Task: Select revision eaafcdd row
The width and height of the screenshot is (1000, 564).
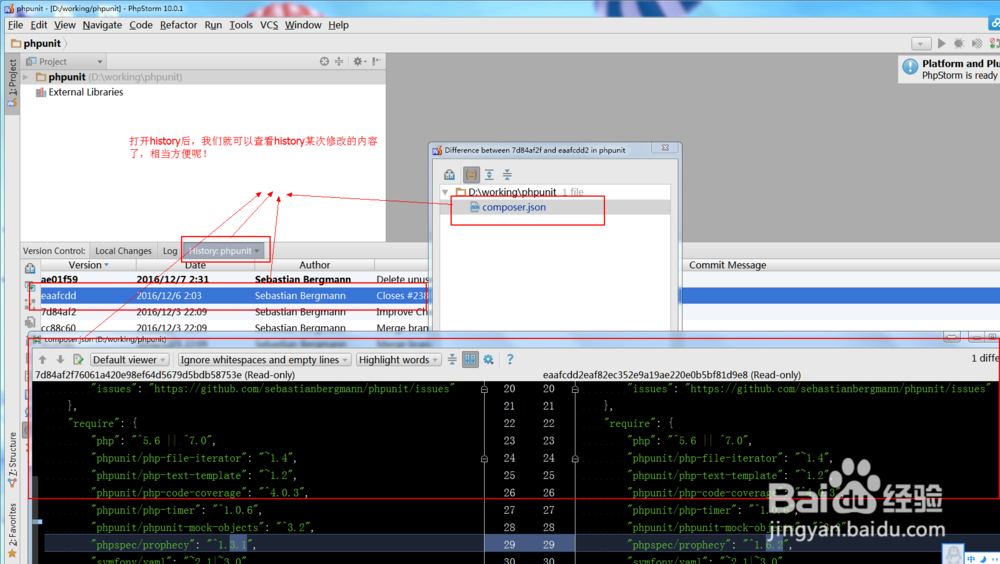Action: [x=235, y=295]
